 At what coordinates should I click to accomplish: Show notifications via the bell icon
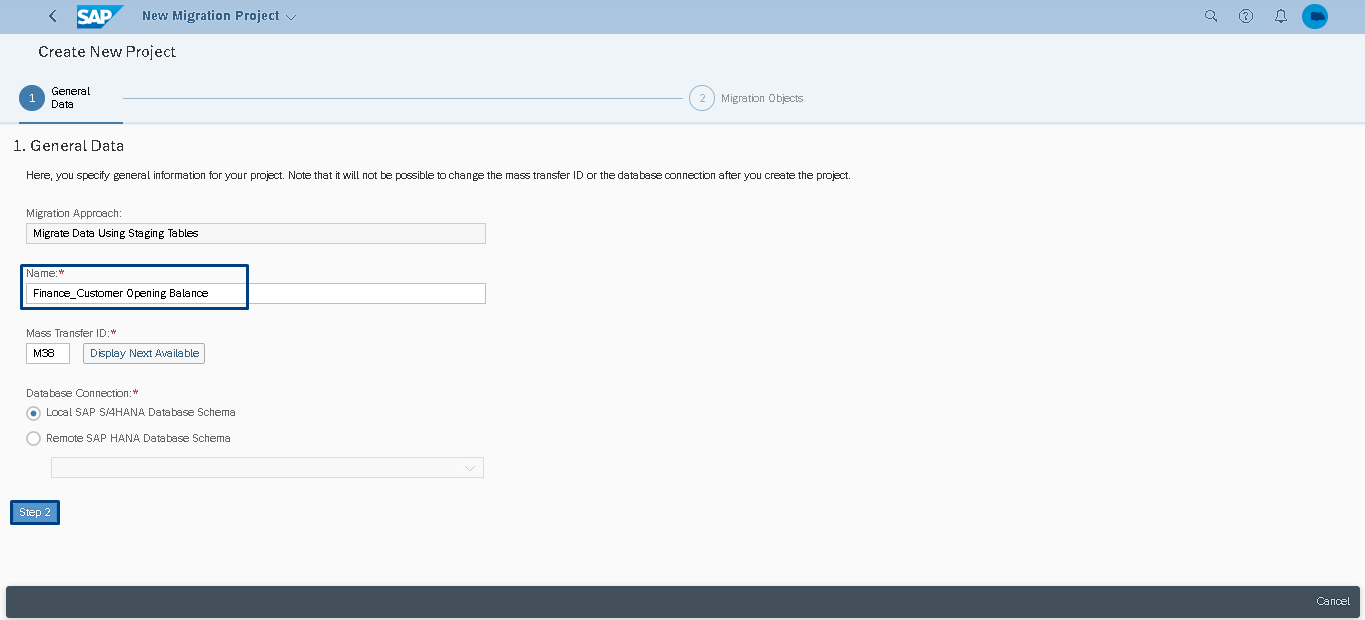[1280, 16]
